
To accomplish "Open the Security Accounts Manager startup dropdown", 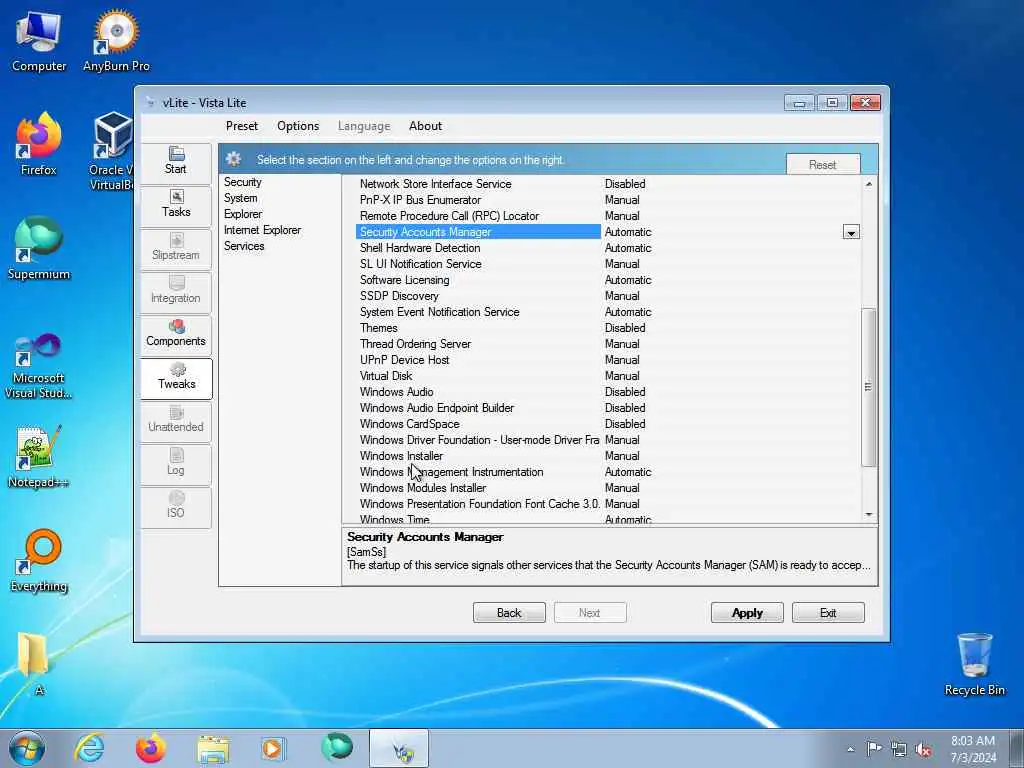I will tap(850, 232).
